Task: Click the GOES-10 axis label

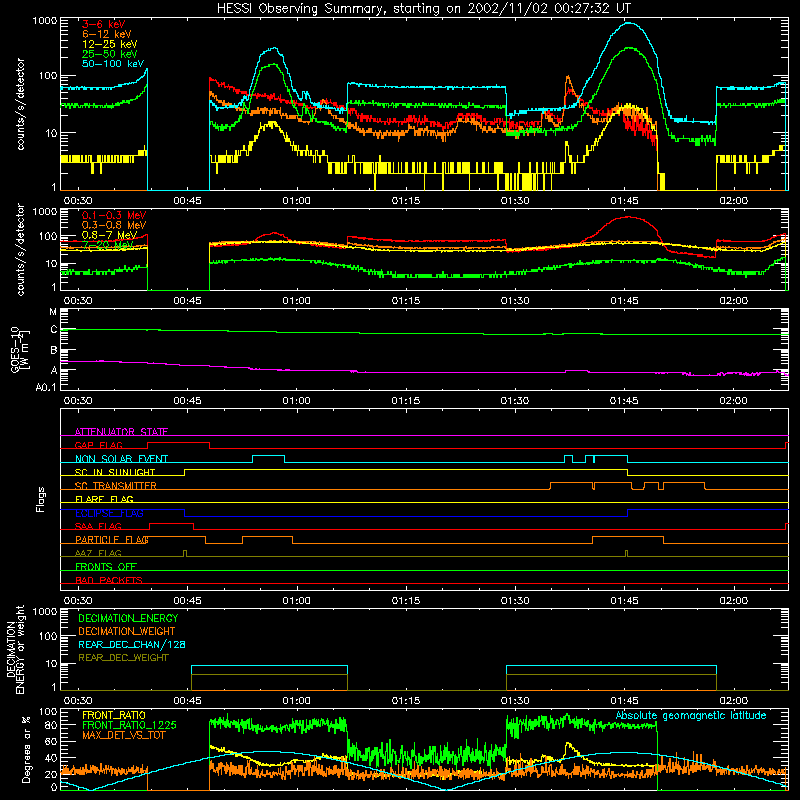Action: (15, 349)
